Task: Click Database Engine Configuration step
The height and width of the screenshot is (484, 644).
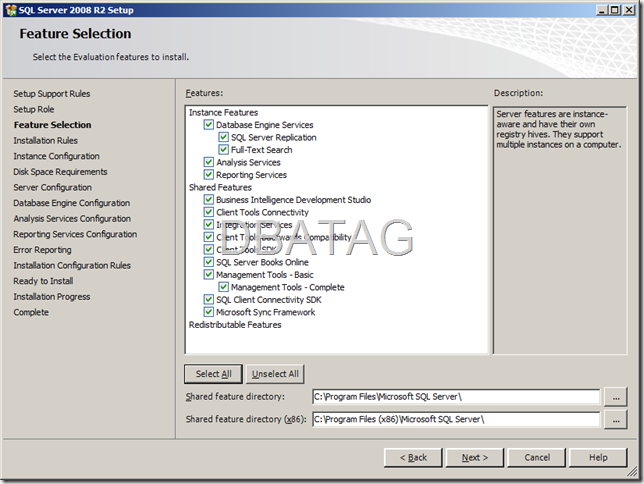Action: (x=71, y=203)
